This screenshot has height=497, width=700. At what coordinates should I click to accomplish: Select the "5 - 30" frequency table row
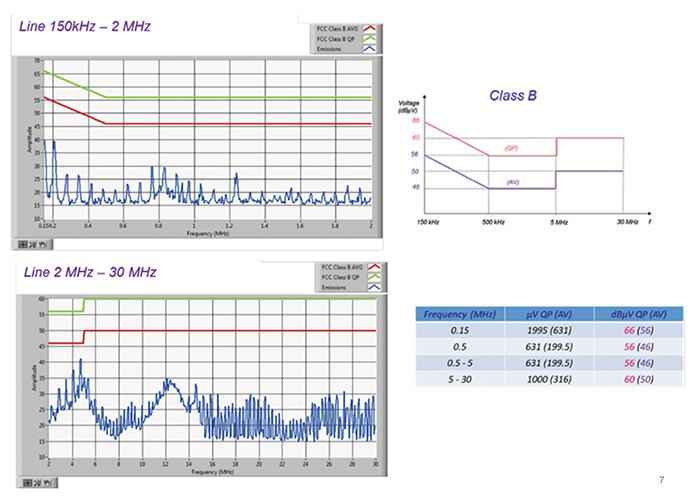(x=460, y=379)
